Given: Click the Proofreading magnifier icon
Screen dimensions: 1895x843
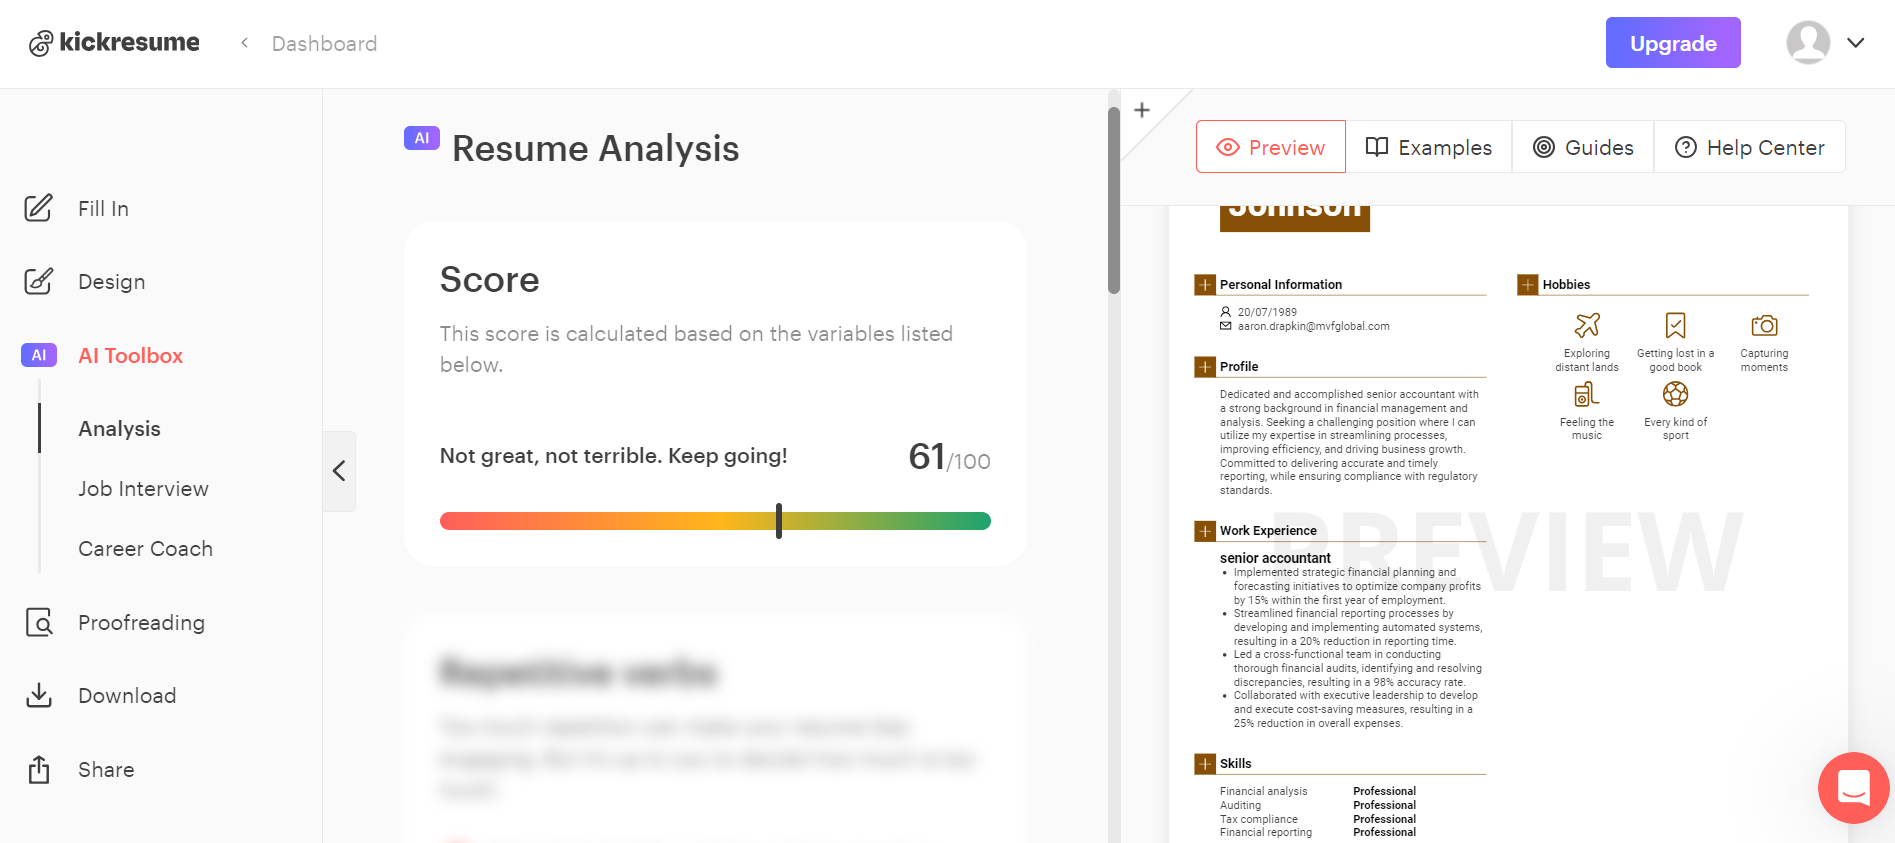Looking at the screenshot, I should tap(38, 622).
